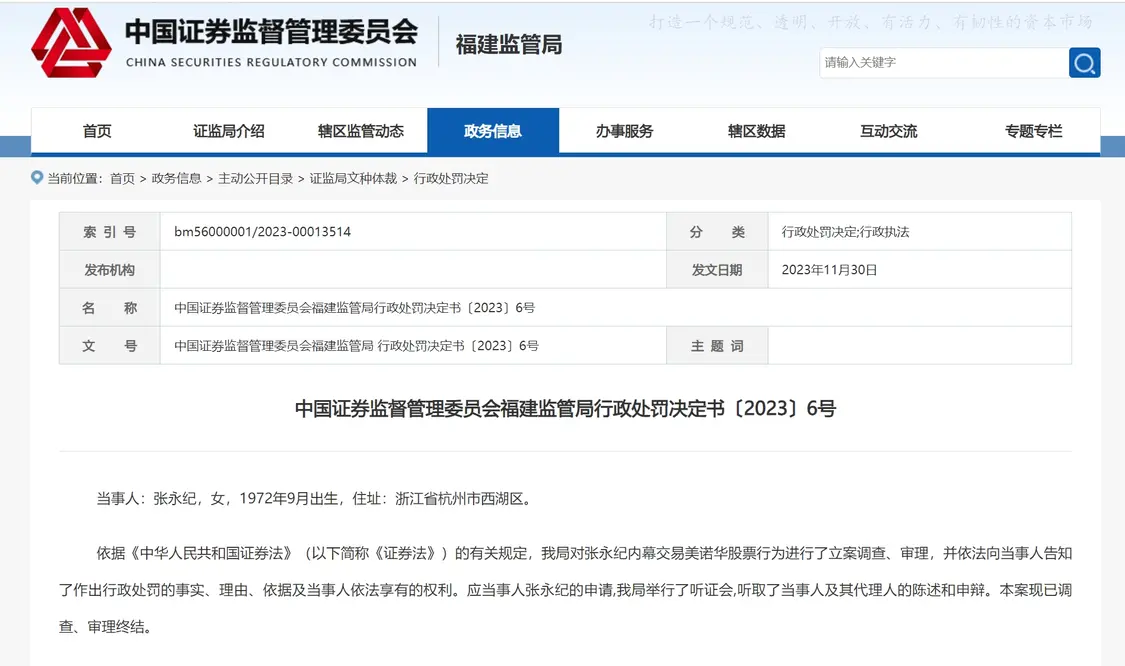Viewport: 1125px width, 666px height.
Task: Open the 互动交流 navigation tab
Action: pos(889,131)
